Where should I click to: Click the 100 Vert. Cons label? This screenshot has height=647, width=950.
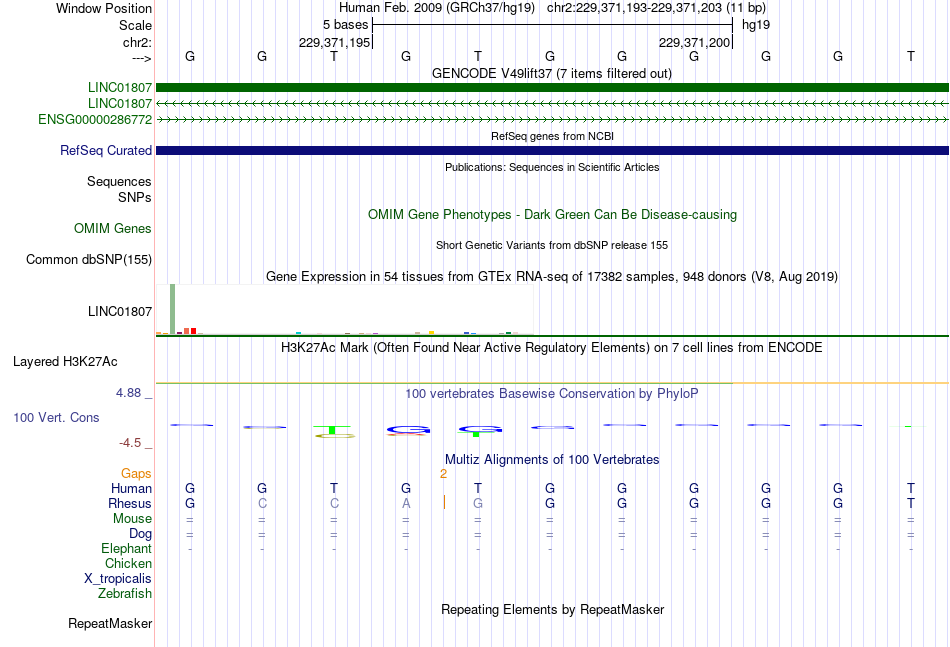tap(56, 417)
